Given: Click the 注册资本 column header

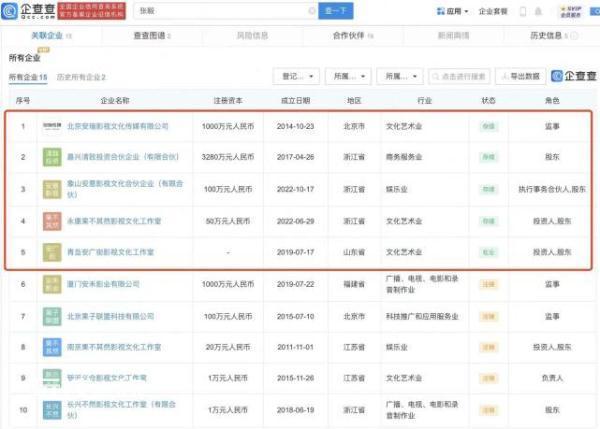Looking at the screenshot, I should click(228, 101).
